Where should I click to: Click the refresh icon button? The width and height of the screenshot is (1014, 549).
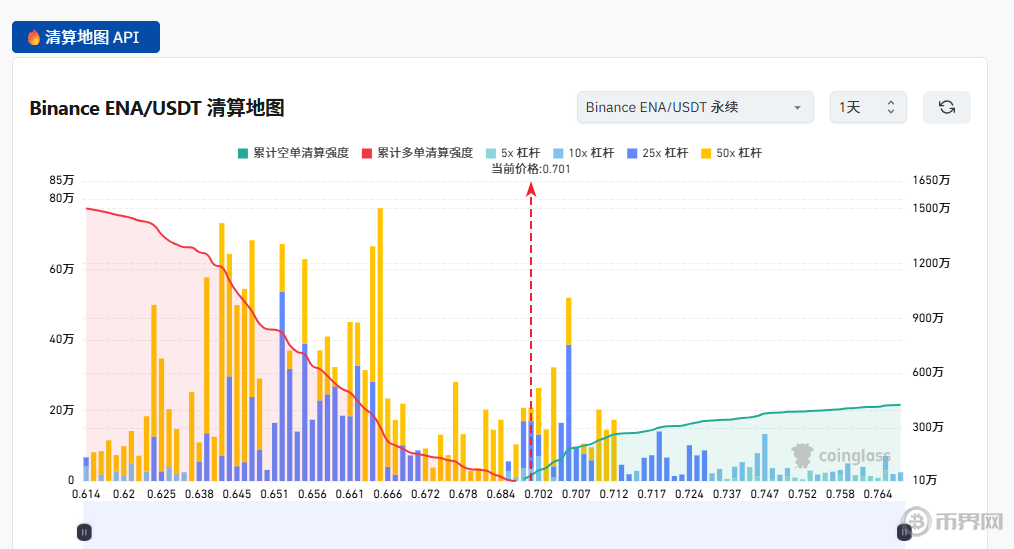(946, 107)
